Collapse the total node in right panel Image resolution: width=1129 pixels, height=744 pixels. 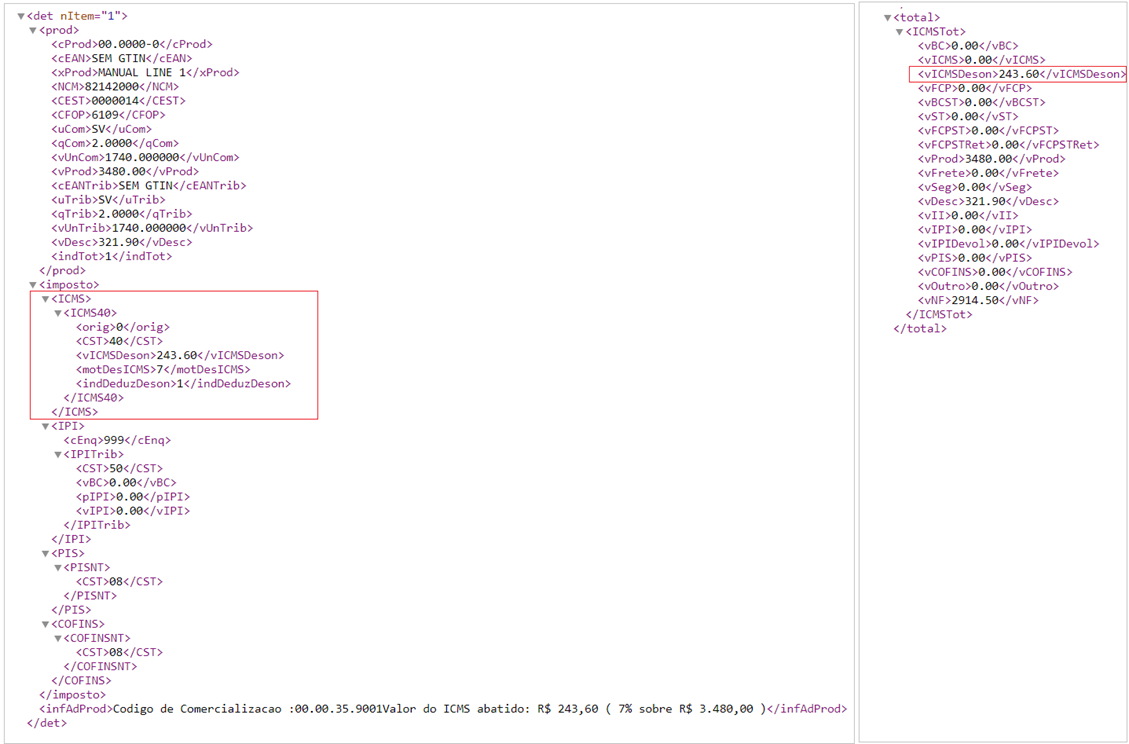[x=887, y=18]
